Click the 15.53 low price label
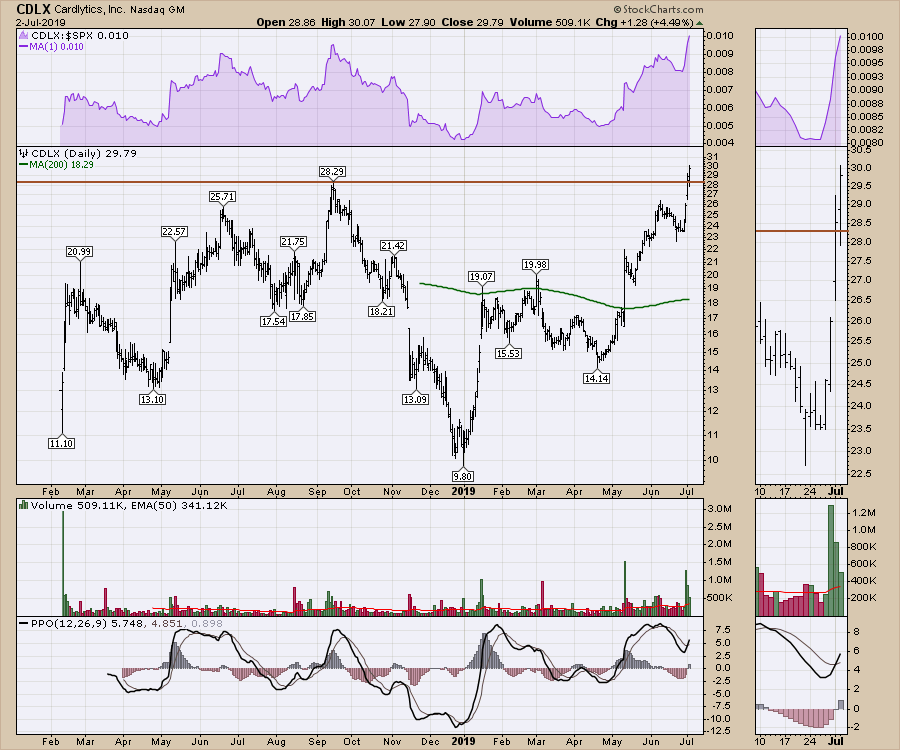This screenshot has height=750, width=900. (x=509, y=353)
